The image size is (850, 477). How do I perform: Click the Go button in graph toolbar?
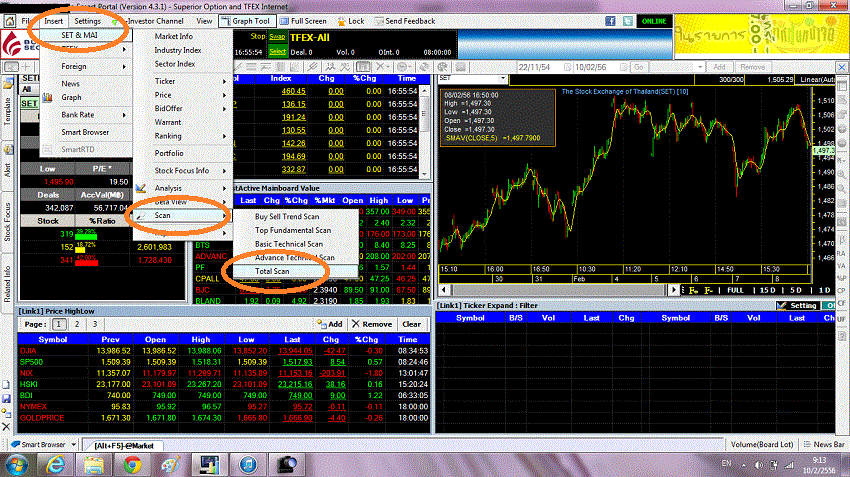coord(639,67)
